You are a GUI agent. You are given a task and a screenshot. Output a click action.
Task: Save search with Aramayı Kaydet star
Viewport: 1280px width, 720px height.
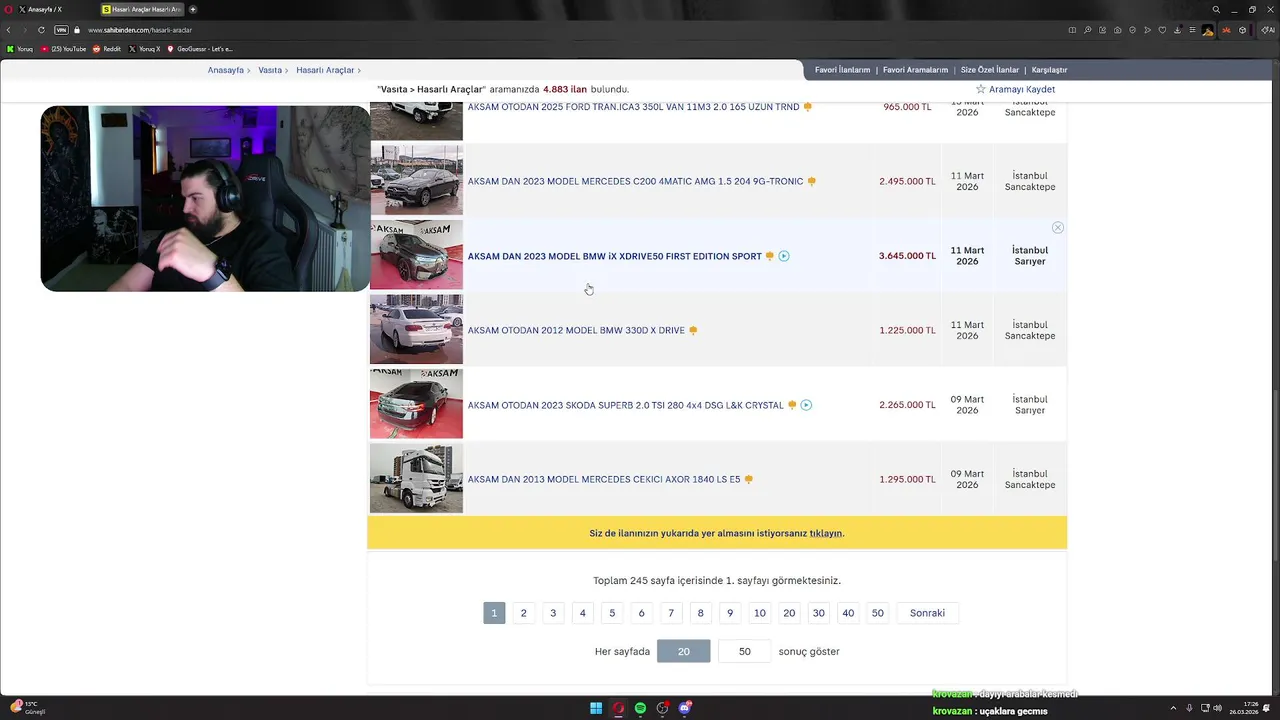pyautogui.click(x=1015, y=89)
